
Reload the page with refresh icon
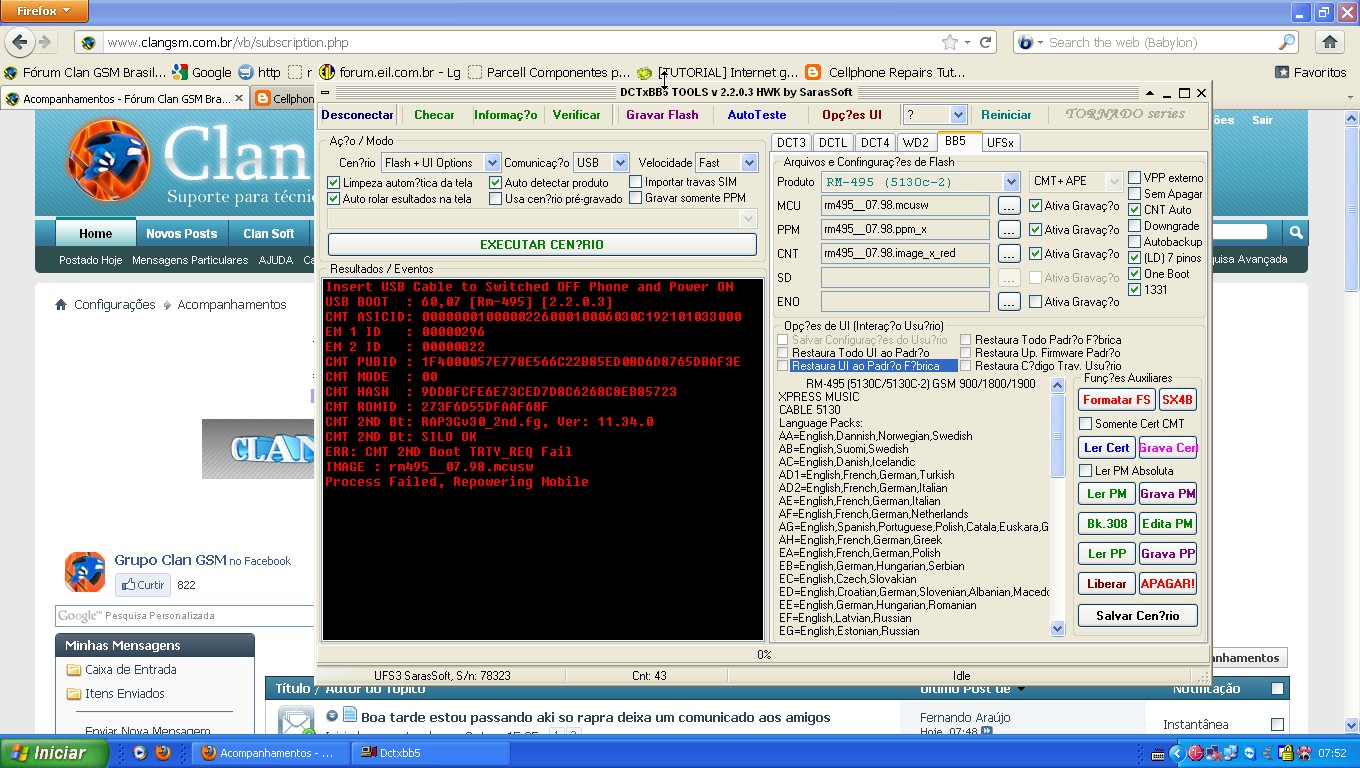985,43
